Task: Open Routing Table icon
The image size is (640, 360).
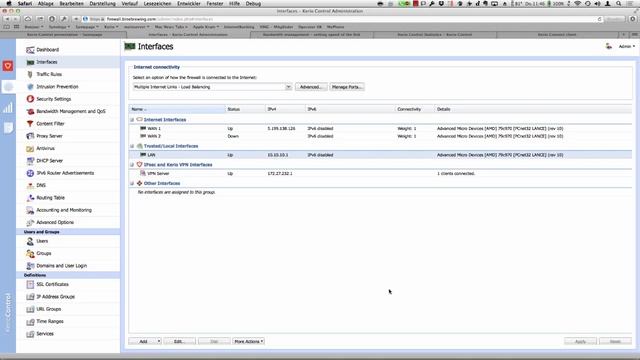Action: (30, 198)
